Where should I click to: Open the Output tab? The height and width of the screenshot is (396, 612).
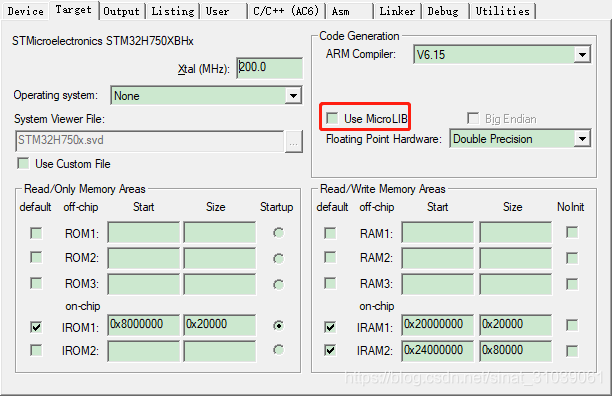[x=121, y=11]
